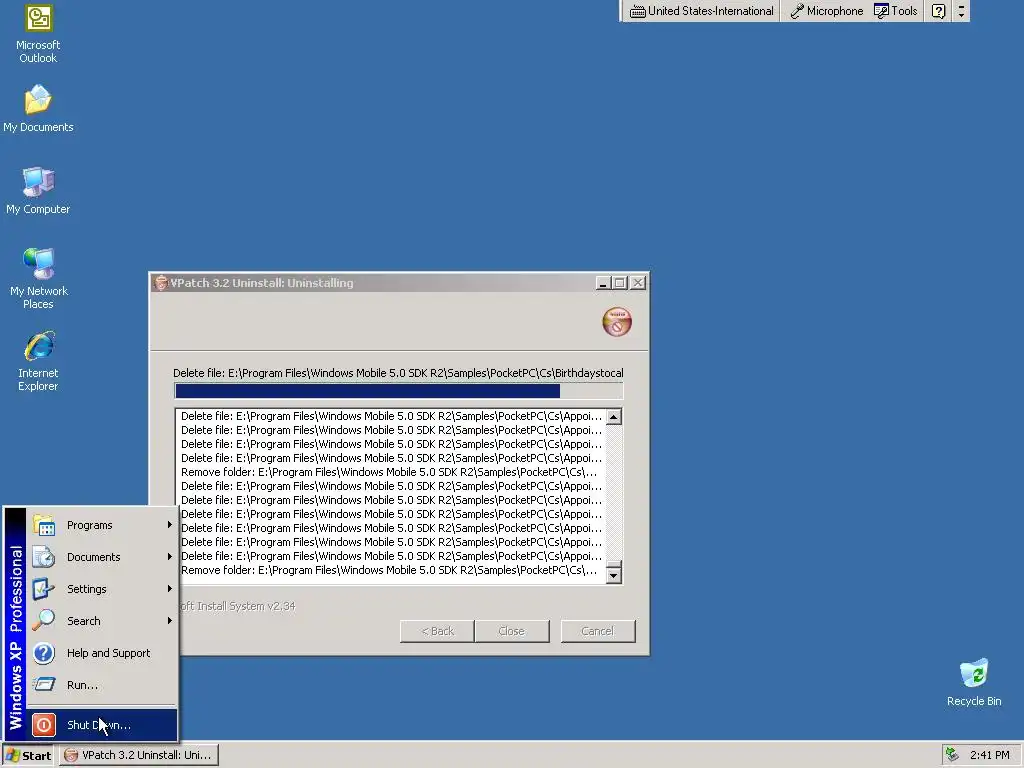Click the uninstall progress bar
The height and width of the screenshot is (768, 1024).
(398, 391)
